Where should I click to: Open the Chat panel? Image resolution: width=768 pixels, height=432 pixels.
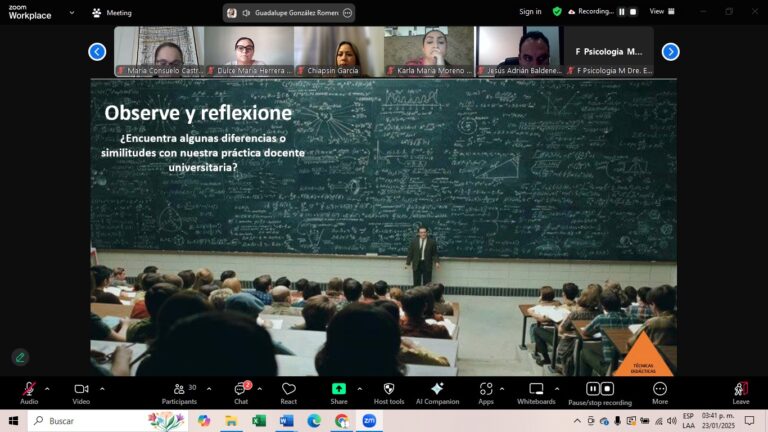coord(241,394)
